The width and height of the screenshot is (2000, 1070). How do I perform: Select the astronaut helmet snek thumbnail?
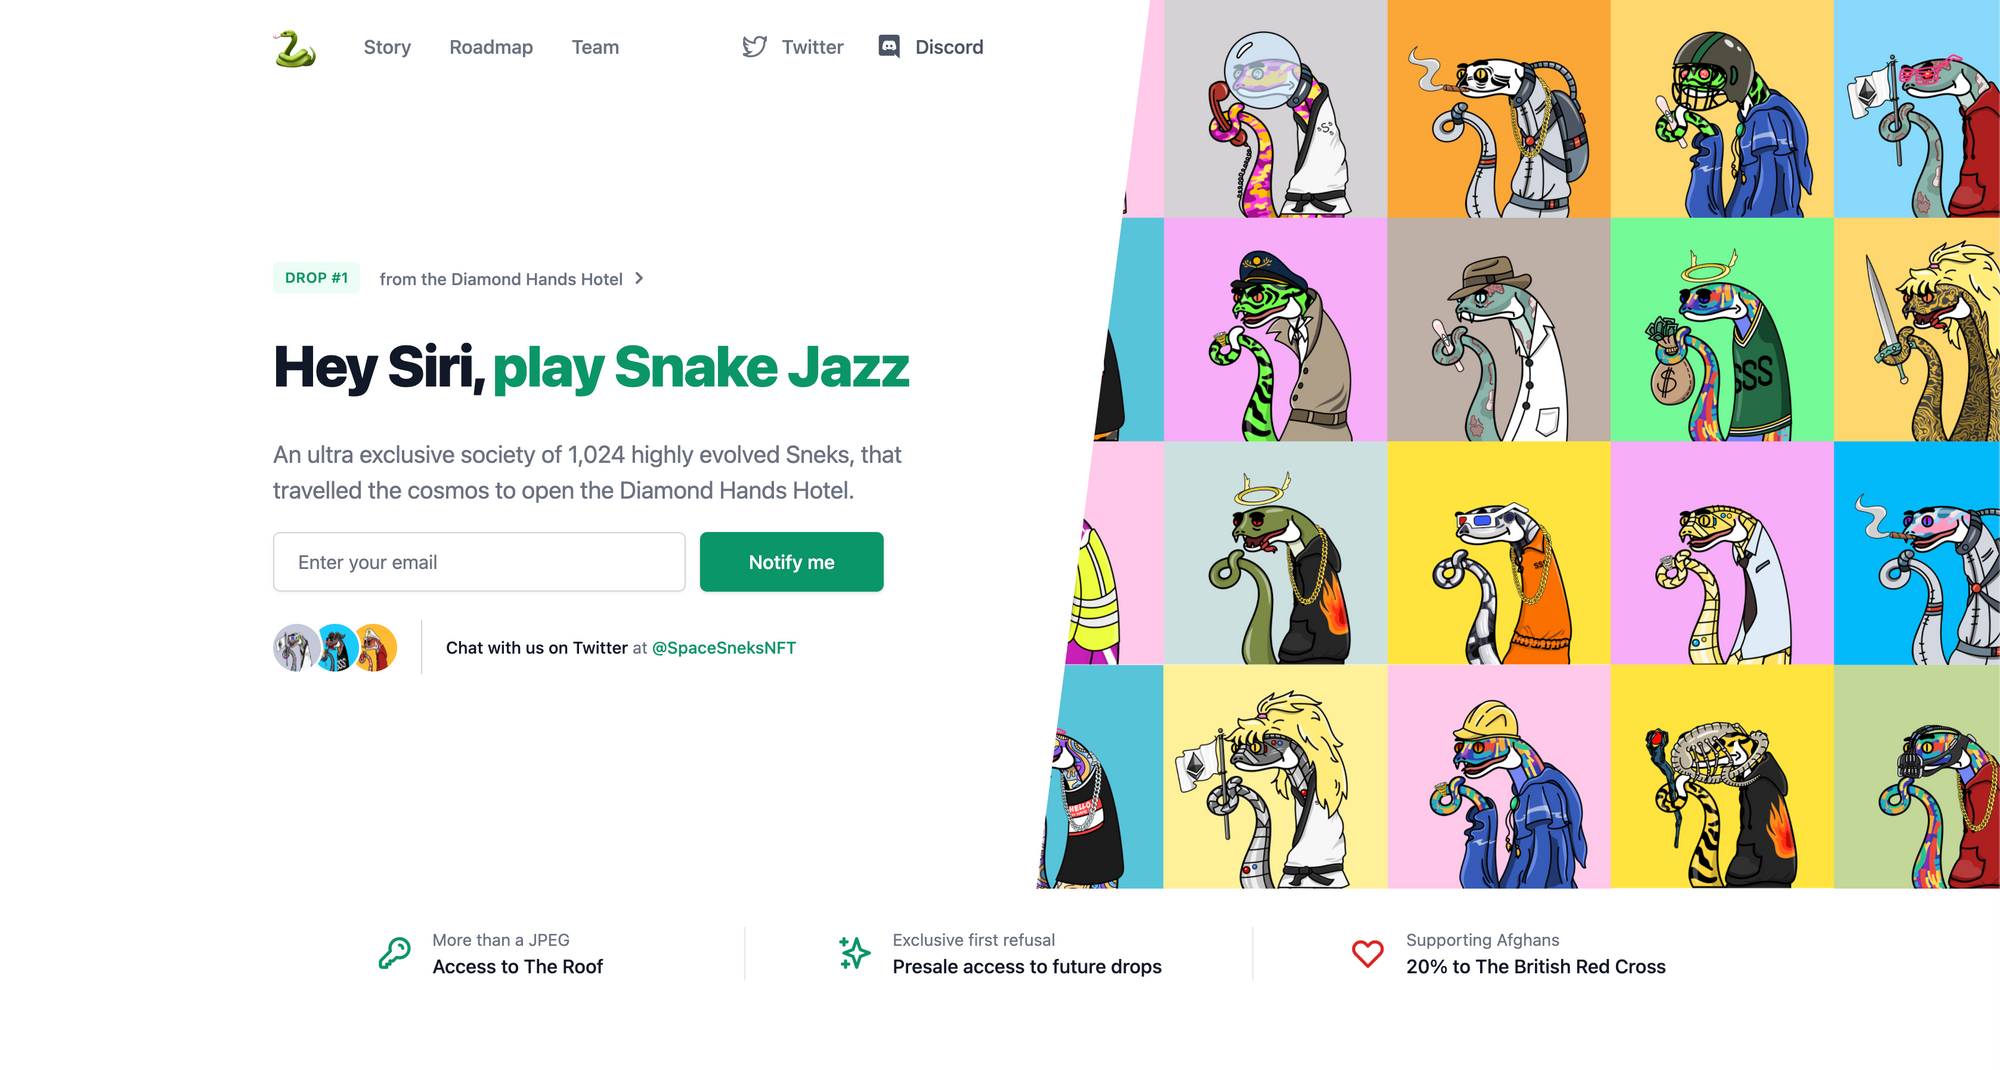coord(1275,109)
